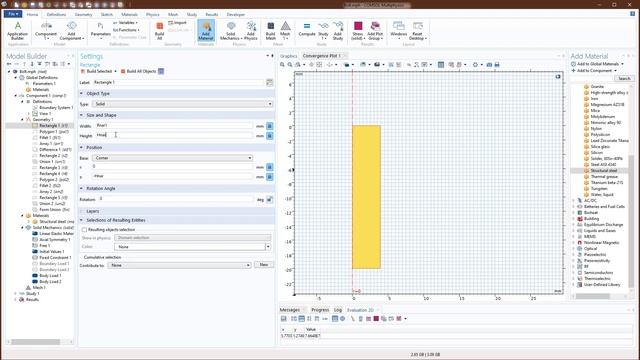Select Polygon 1 in the model tree

coord(54,132)
